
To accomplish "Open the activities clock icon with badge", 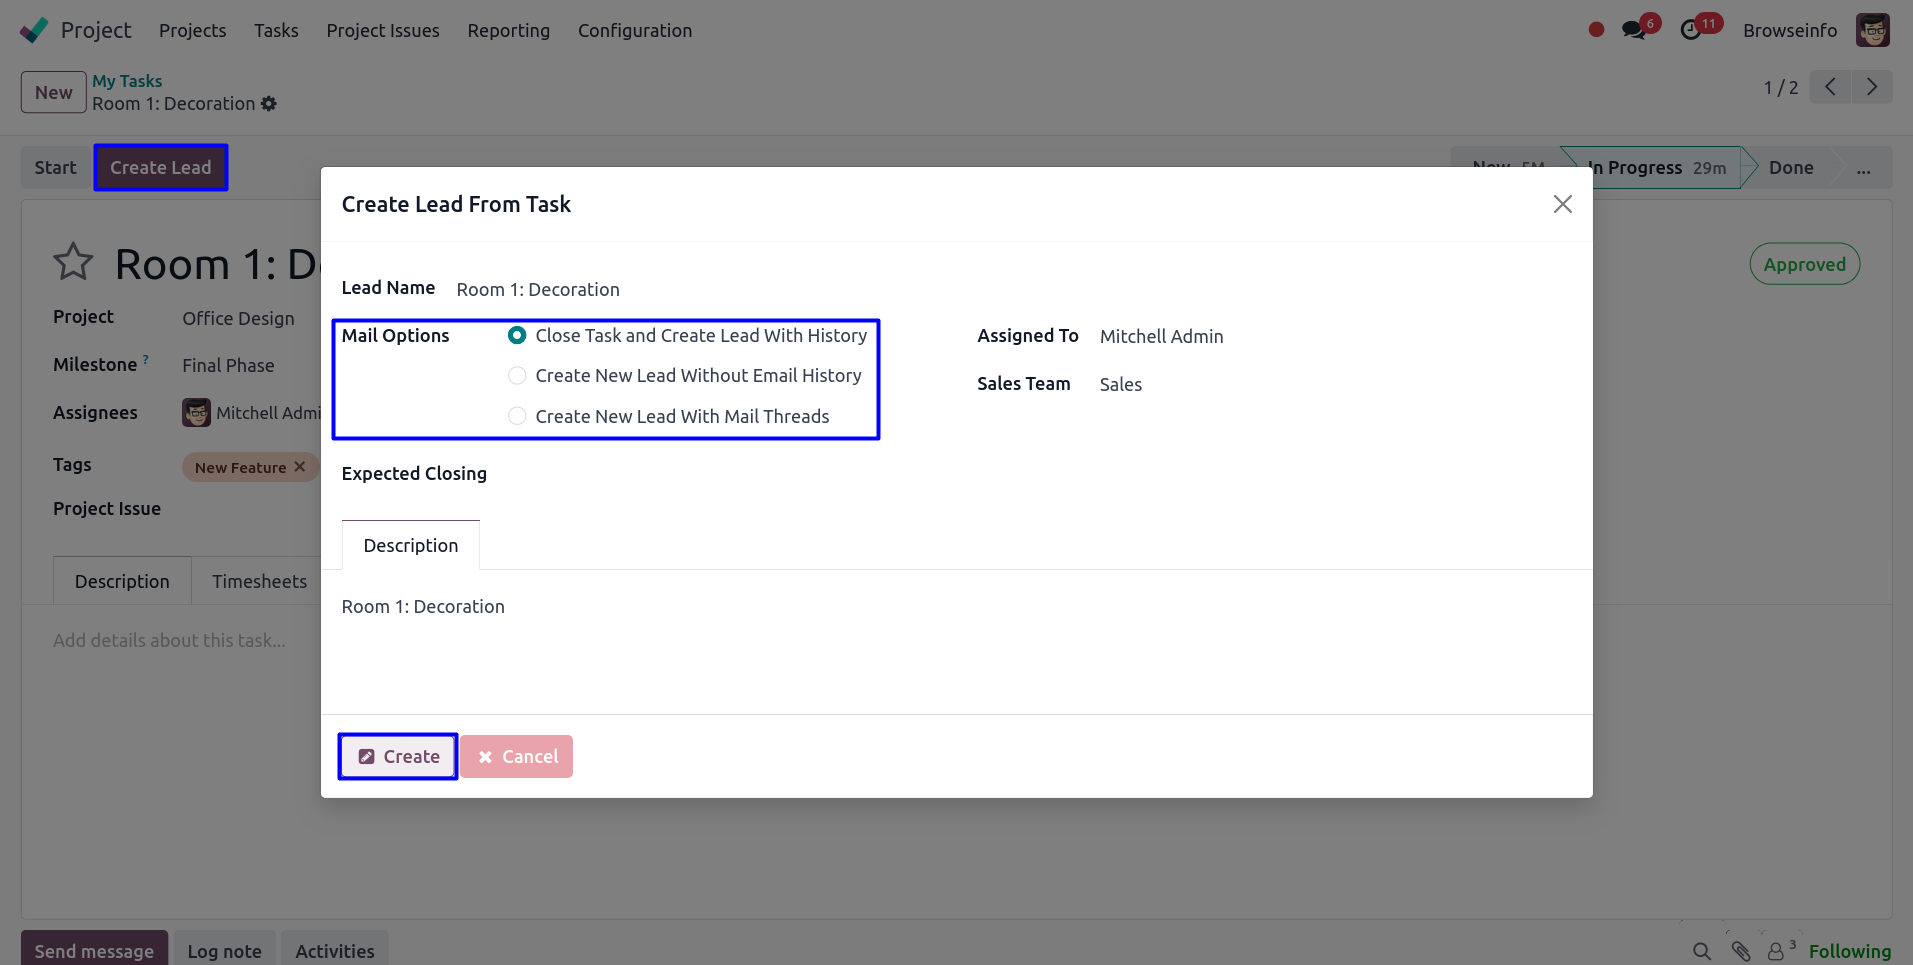I will point(1691,30).
